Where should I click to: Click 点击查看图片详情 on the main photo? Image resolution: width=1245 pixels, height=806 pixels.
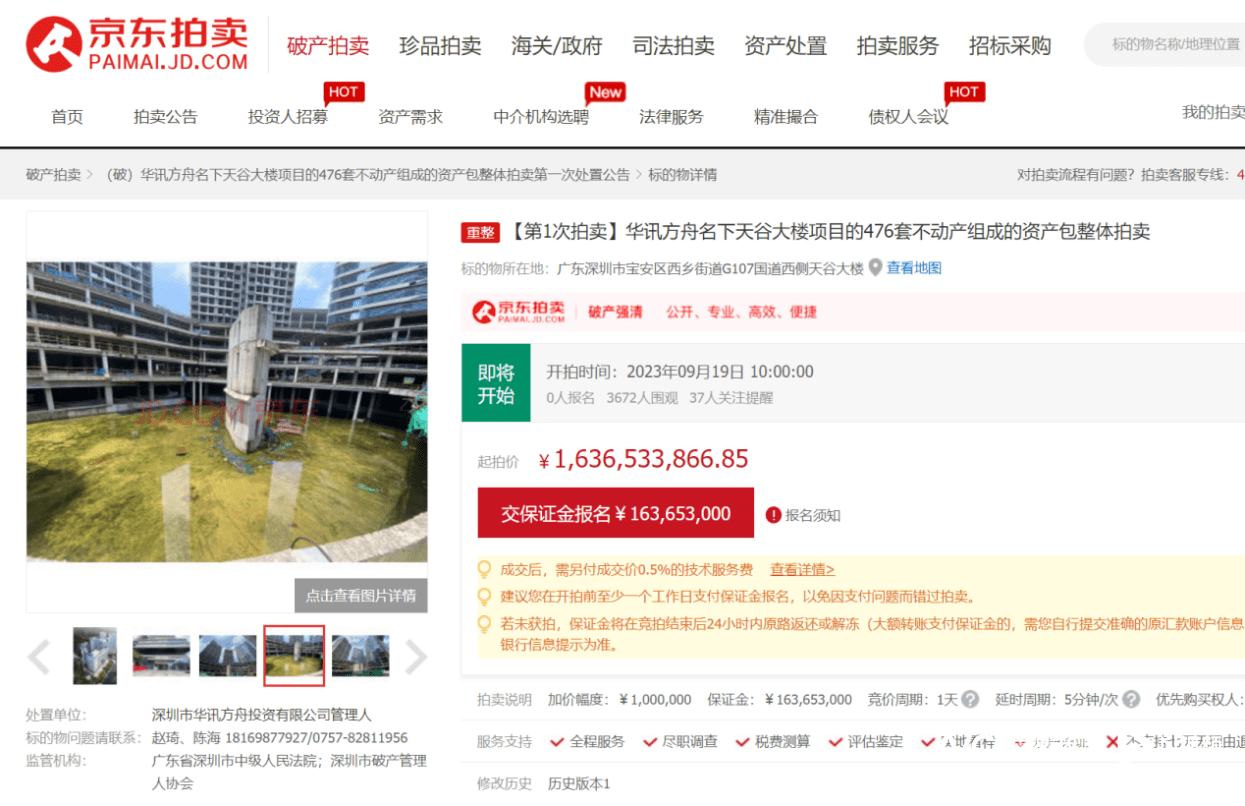click(x=360, y=595)
